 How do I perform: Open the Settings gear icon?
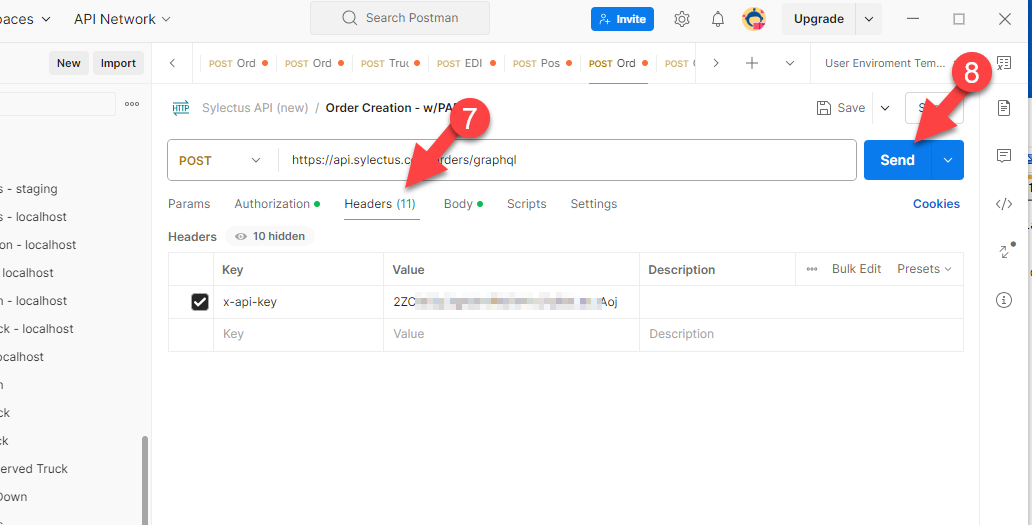pyautogui.click(x=682, y=19)
